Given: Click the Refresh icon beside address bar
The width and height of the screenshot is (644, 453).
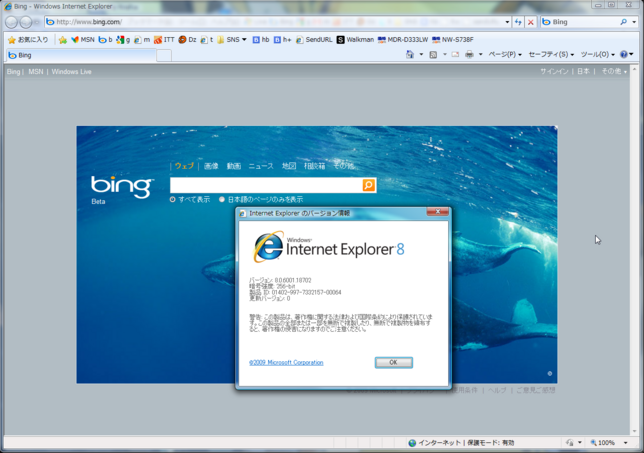Looking at the screenshot, I should click(518, 22).
